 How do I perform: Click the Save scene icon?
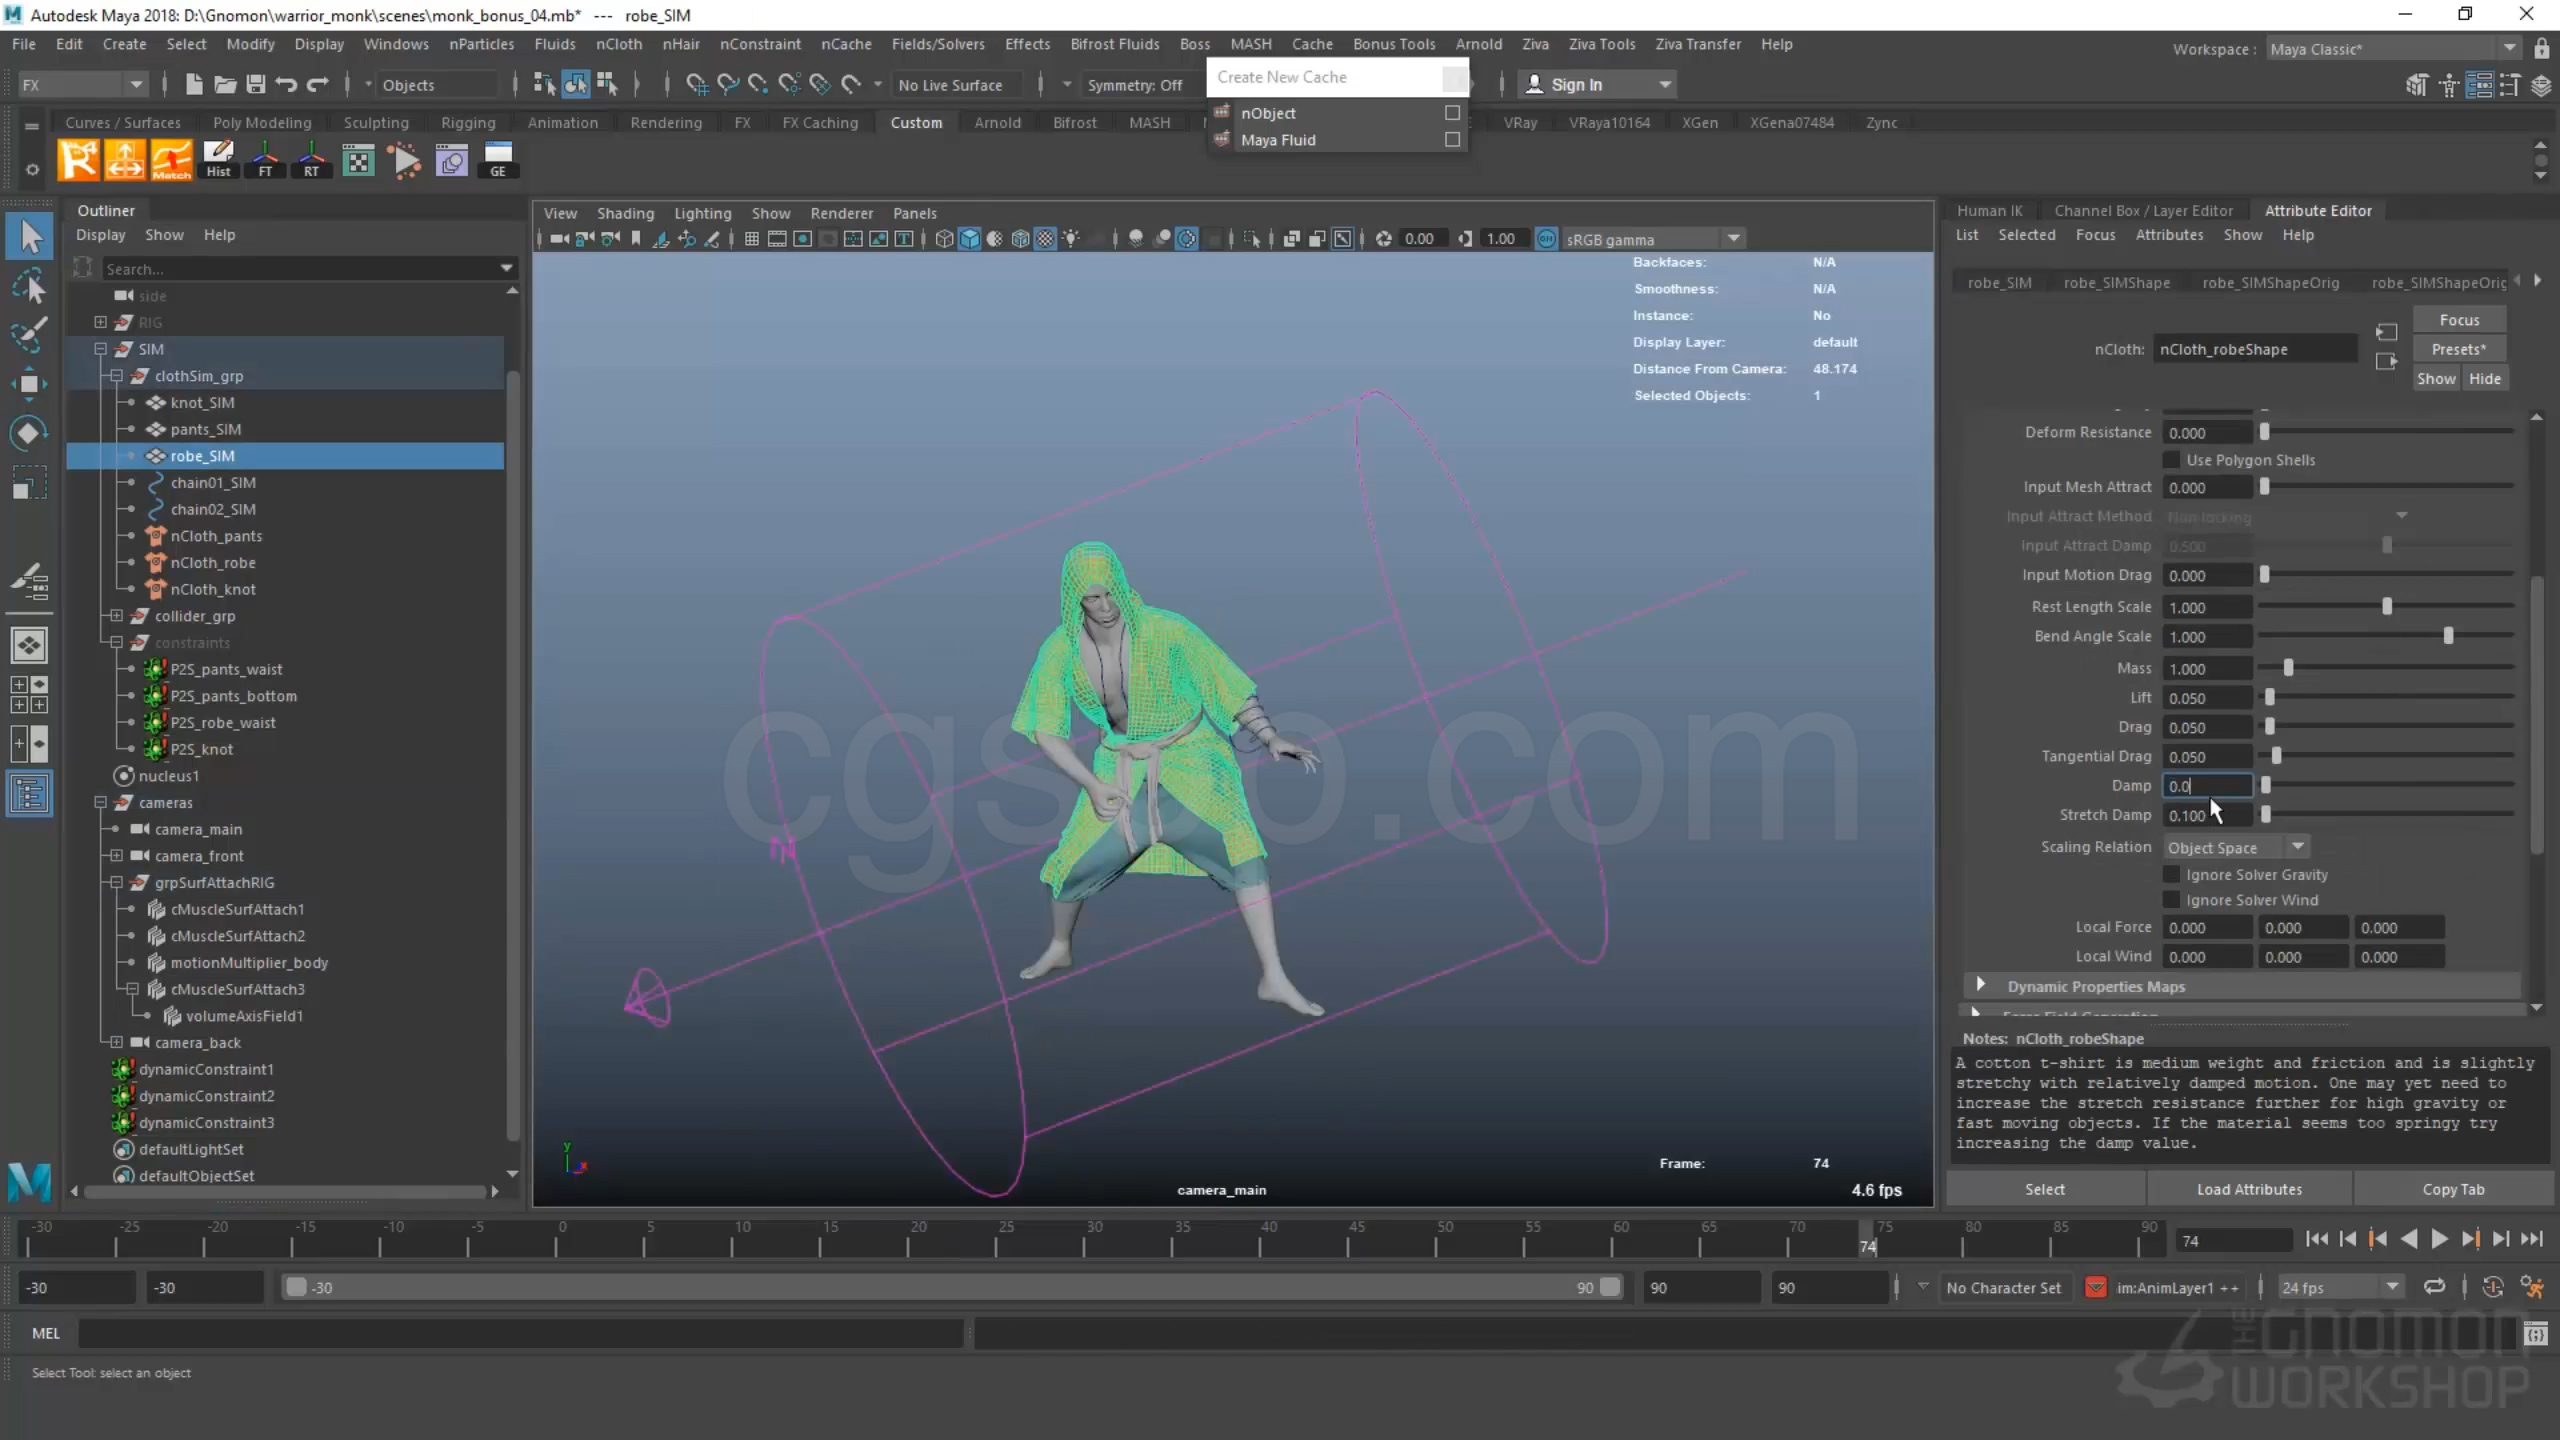click(256, 85)
